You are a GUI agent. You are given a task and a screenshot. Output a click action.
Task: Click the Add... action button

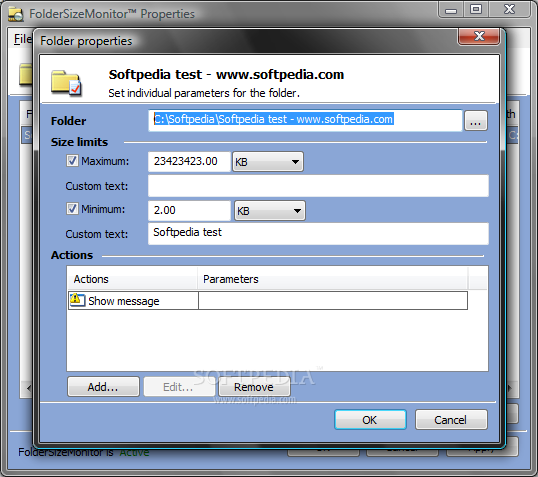(103, 387)
